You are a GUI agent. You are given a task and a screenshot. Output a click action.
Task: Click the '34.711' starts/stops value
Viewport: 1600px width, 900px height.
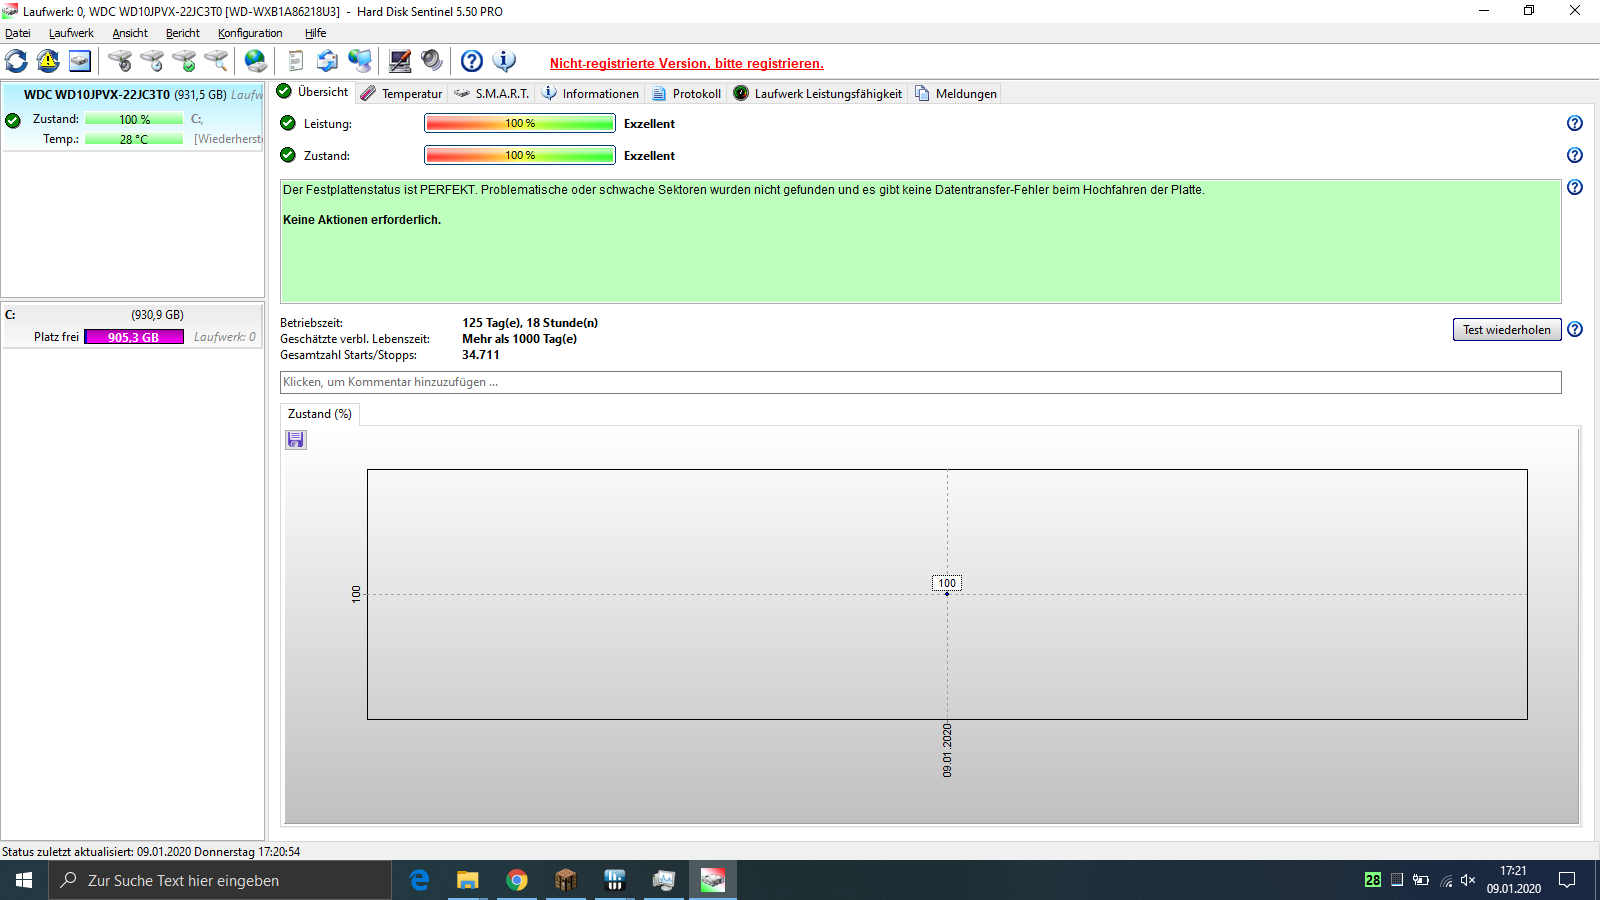481,355
